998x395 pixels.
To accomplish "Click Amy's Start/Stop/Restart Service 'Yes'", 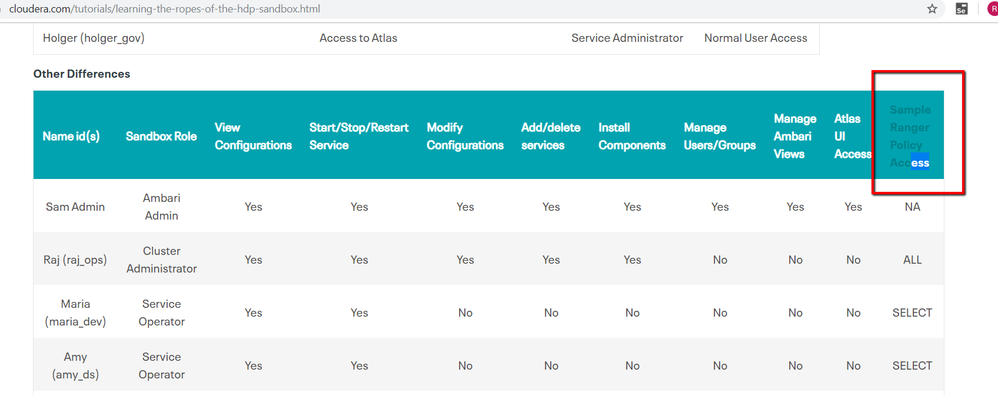I will coord(359,365).
